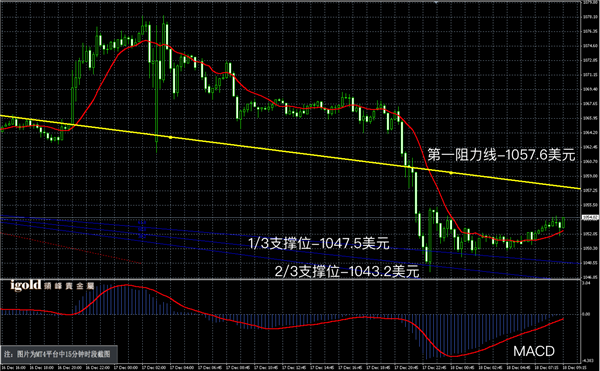Click the current price tag on price axis
The image size is (600, 371).
point(590,218)
